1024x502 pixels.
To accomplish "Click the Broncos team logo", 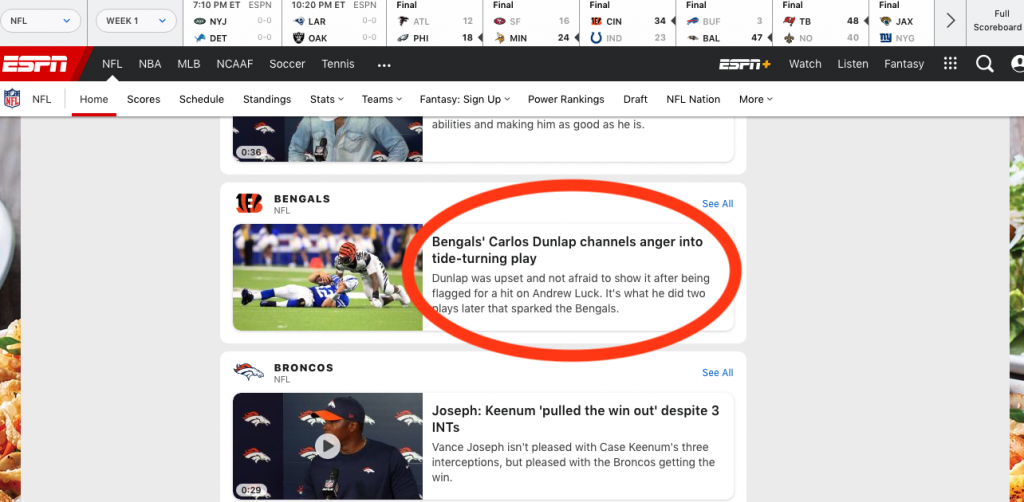I will click(249, 372).
